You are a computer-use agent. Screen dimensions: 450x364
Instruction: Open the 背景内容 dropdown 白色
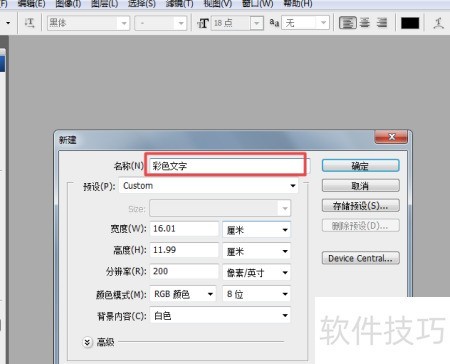[220, 315]
